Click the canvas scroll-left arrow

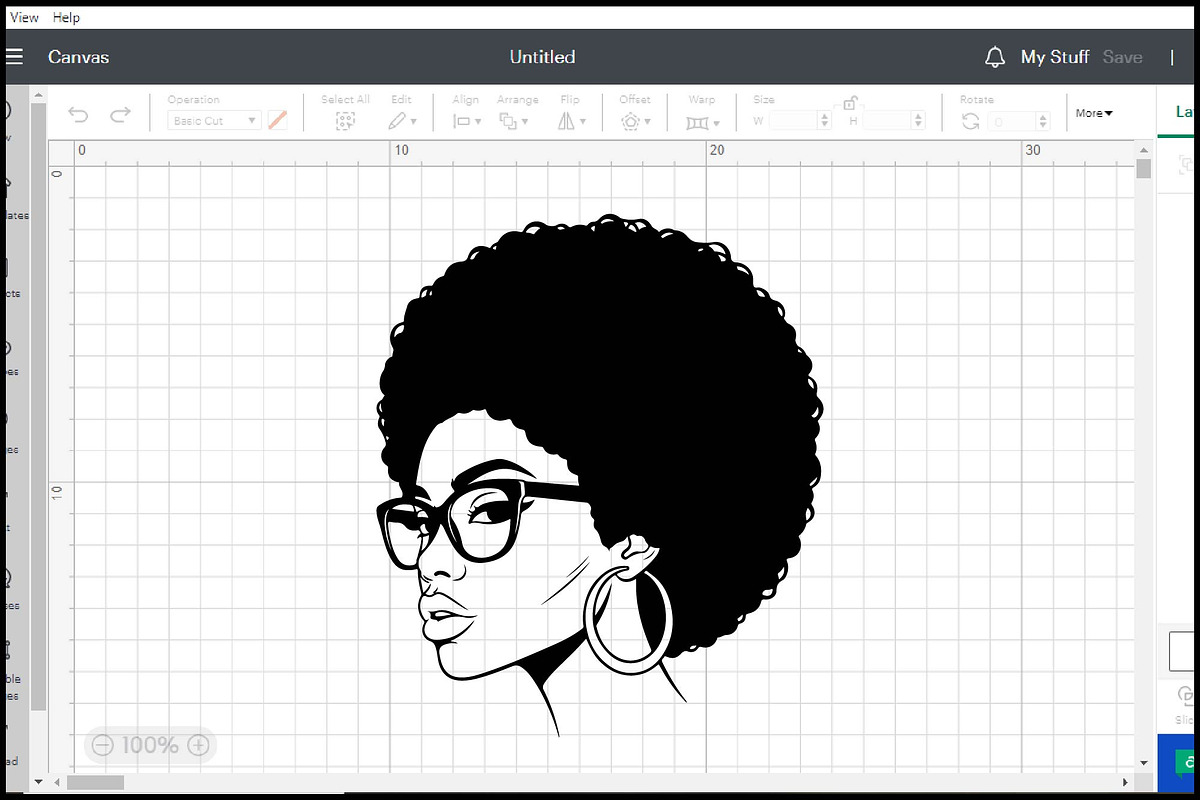pos(56,782)
